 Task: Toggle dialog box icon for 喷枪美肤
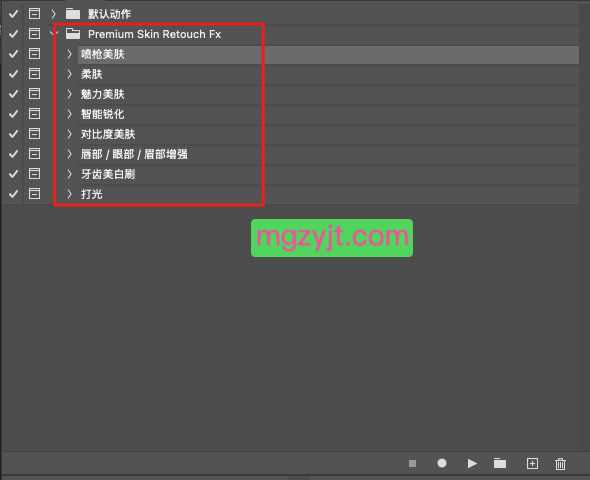[34, 53]
